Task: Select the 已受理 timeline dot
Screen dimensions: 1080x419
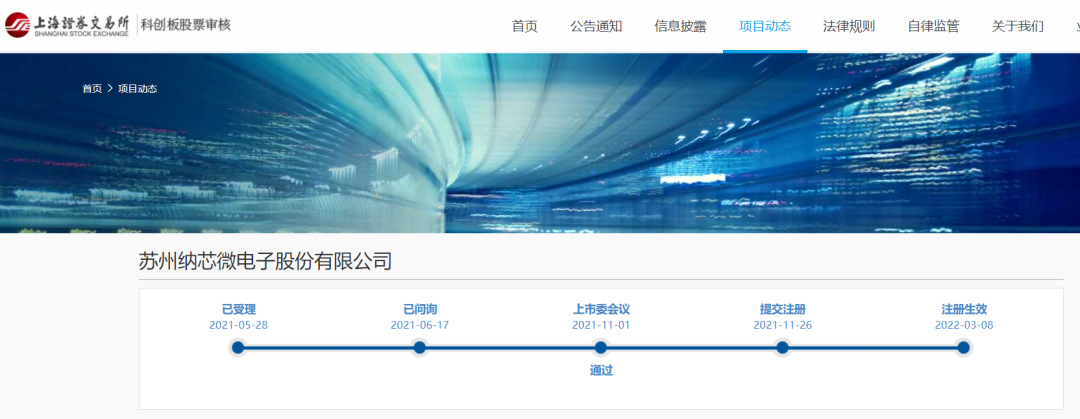Action: pyautogui.click(x=238, y=348)
